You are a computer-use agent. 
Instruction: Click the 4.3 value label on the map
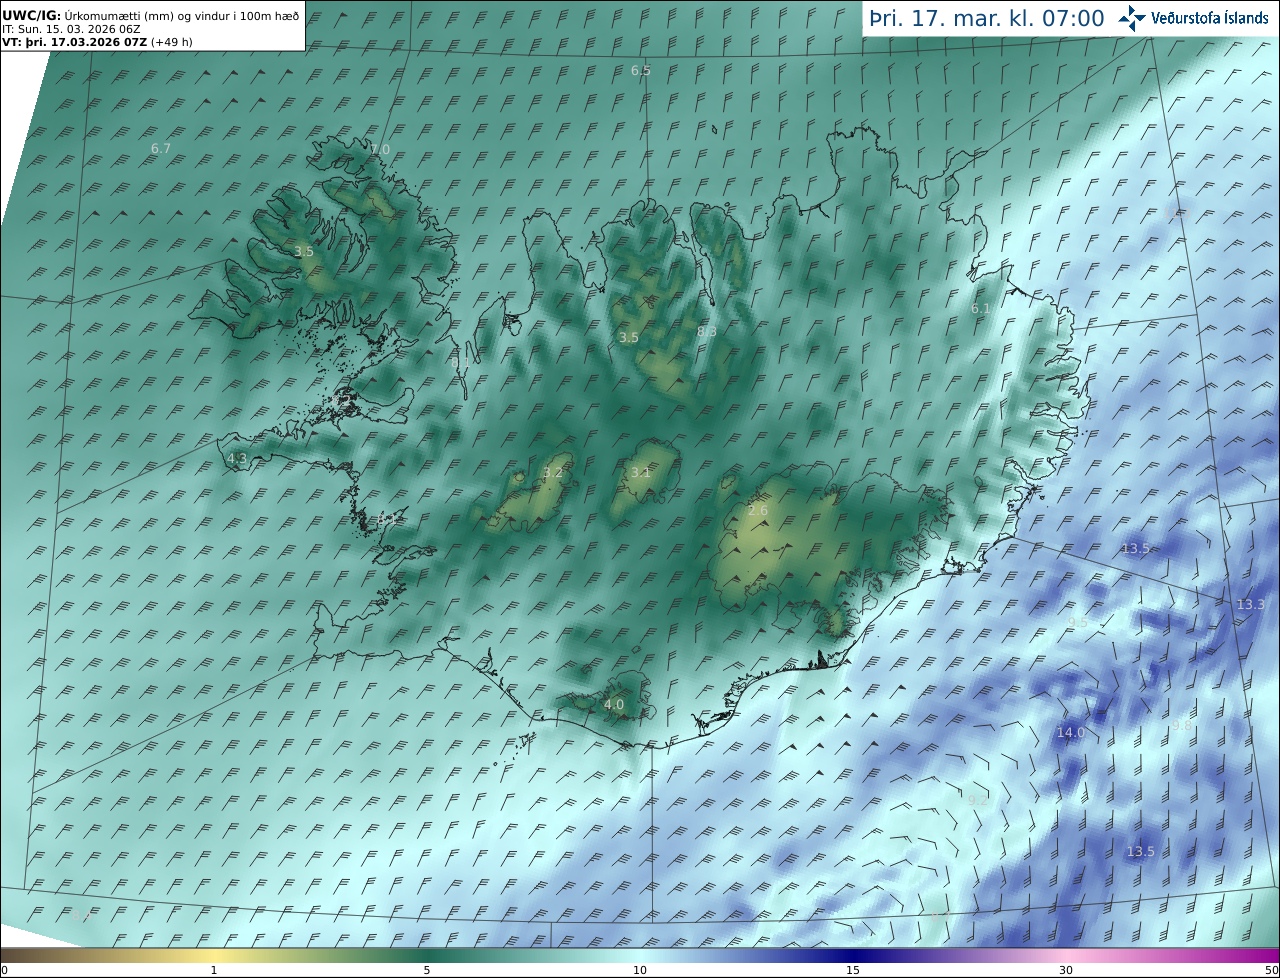(237, 459)
